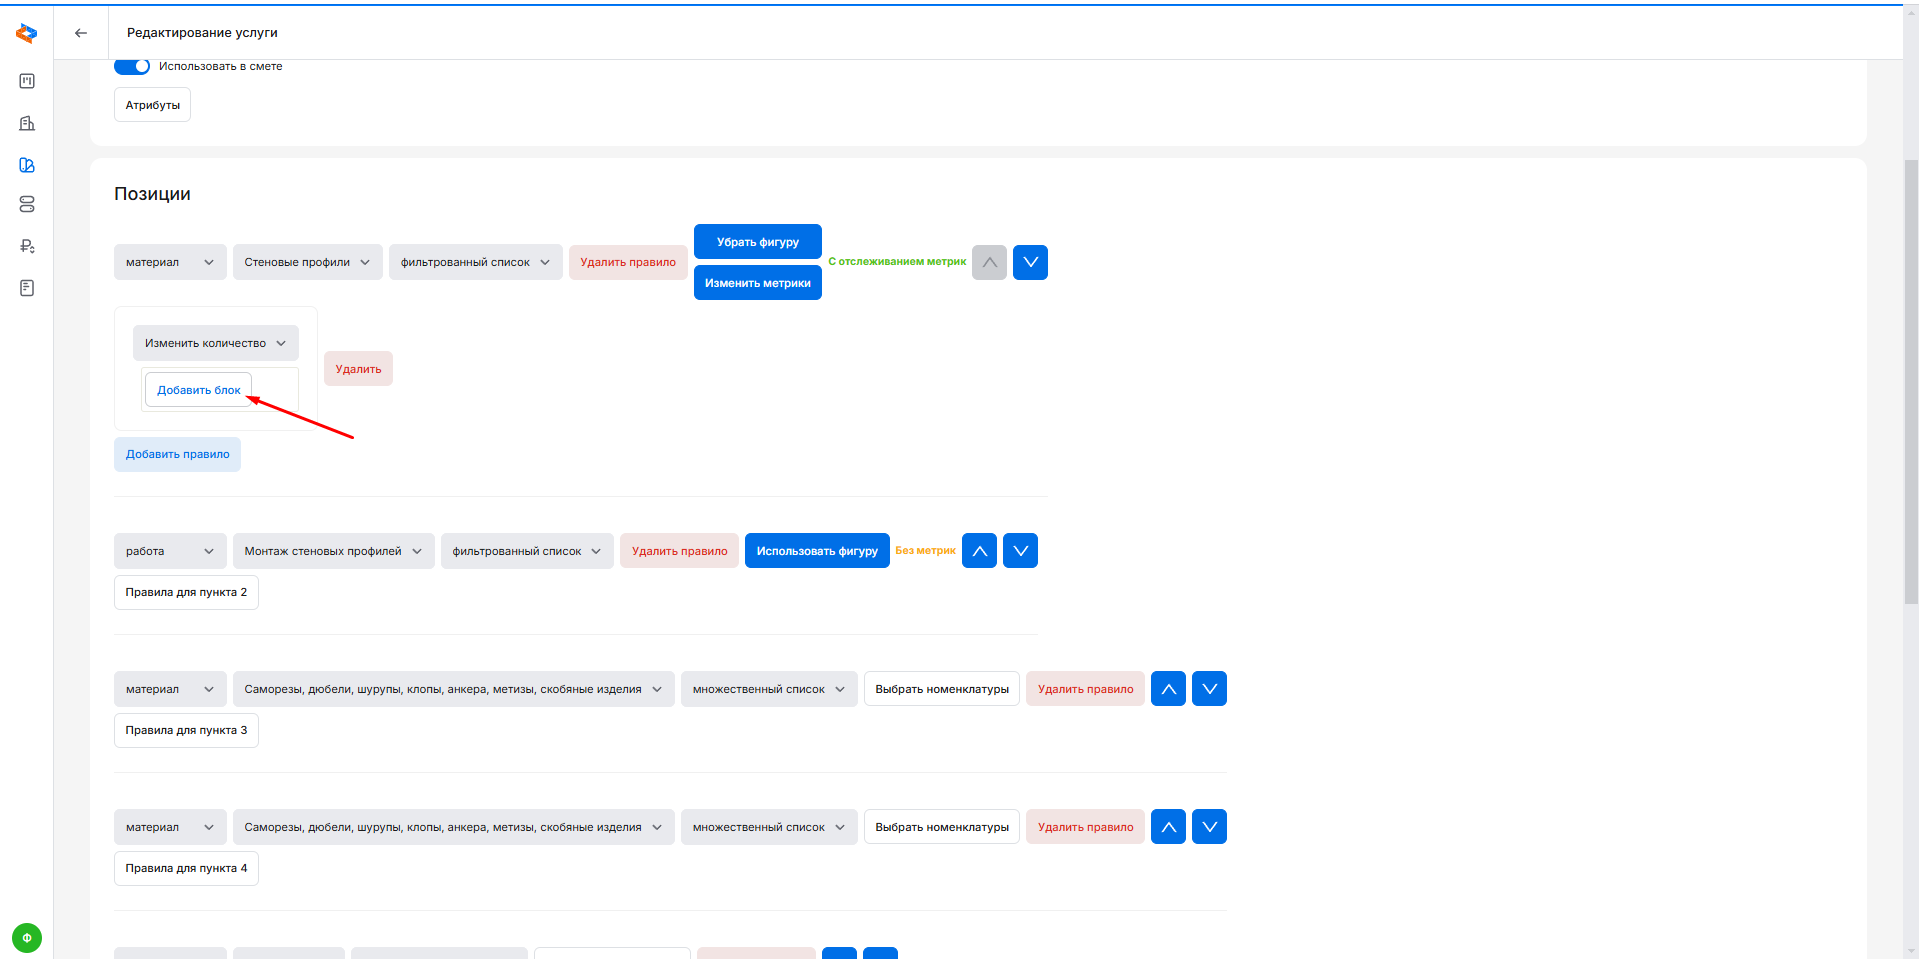Open the document sidebar icon
1919x959 pixels.
coord(27,288)
